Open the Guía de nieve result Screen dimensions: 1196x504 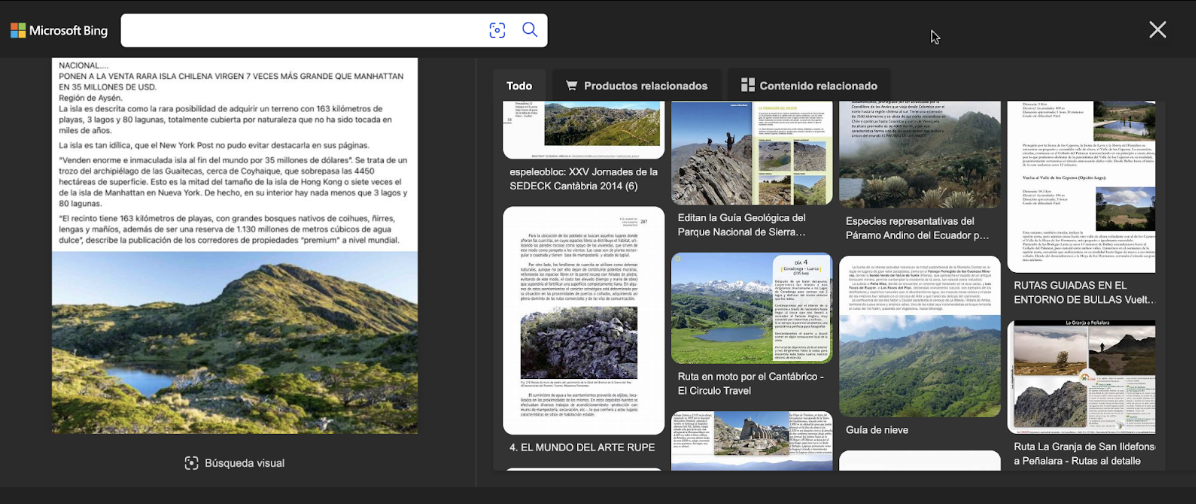coord(876,430)
